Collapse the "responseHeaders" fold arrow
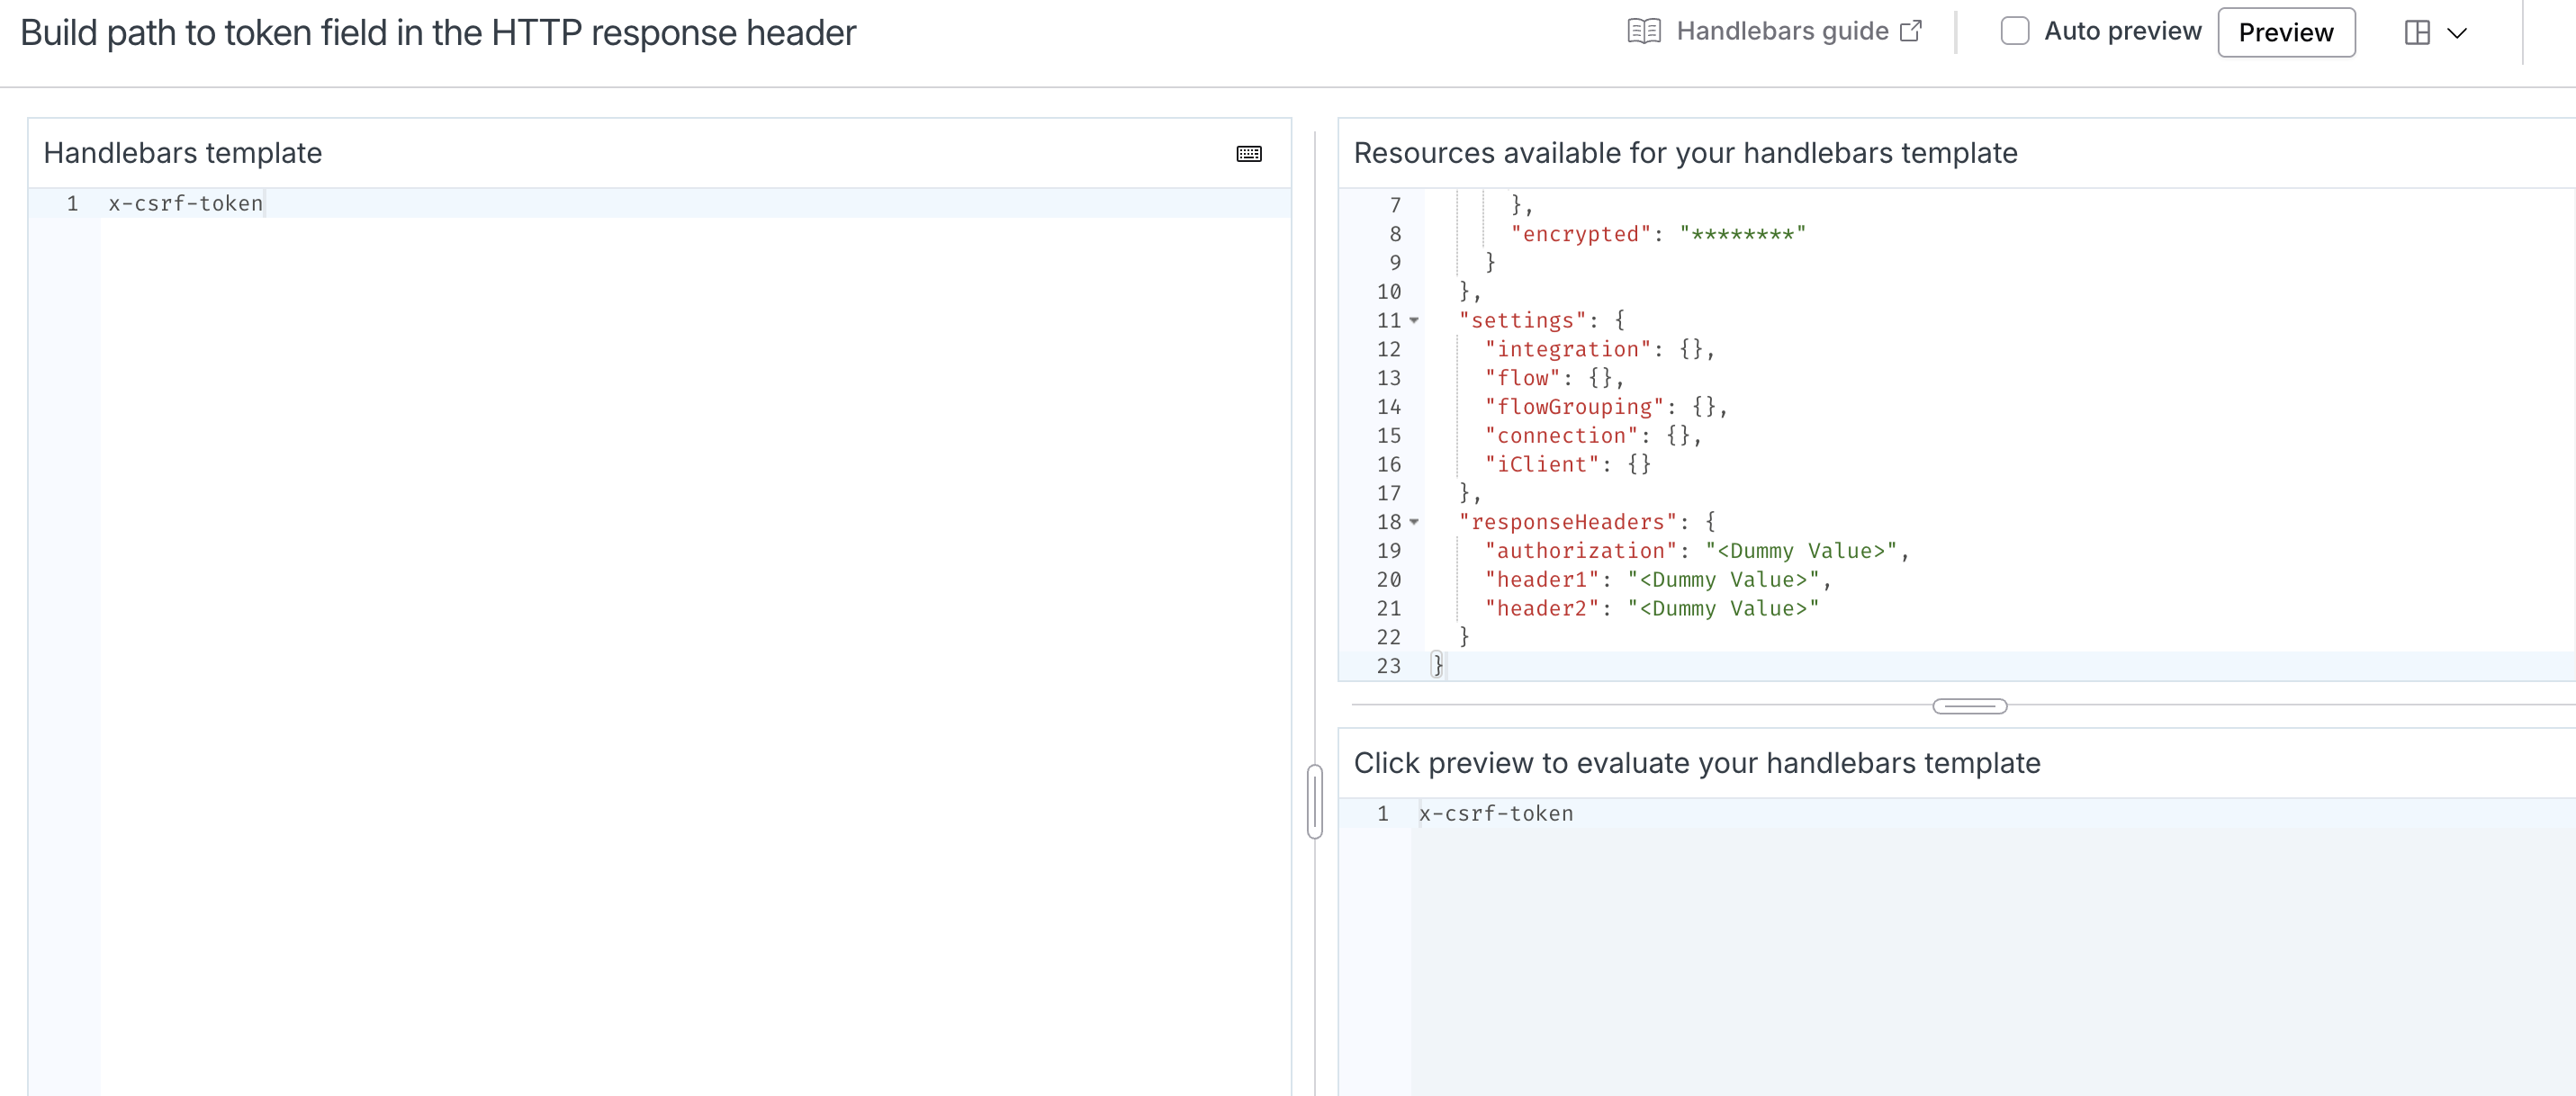 [x=1414, y=522]
